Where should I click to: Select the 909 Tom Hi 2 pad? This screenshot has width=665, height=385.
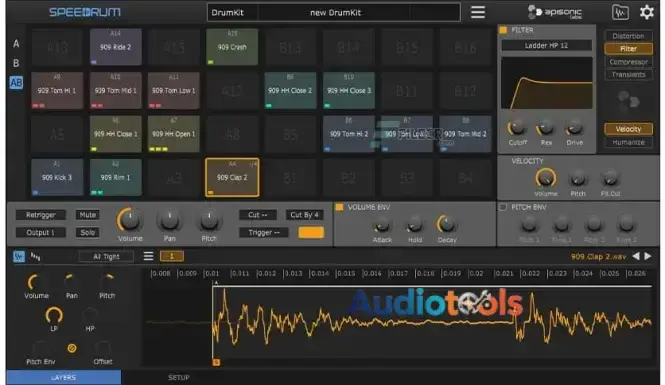[x=349, y=134]
